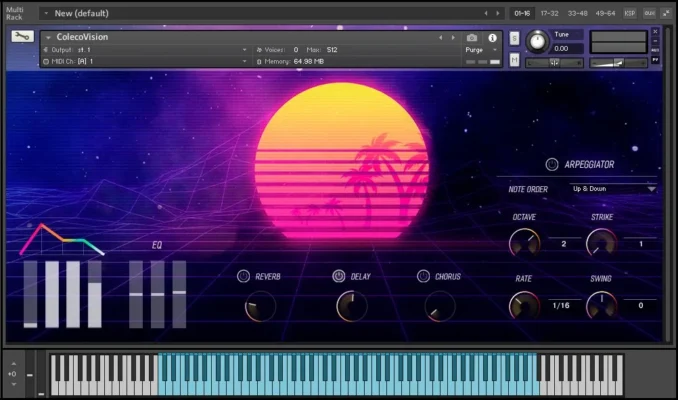Viewport: 678px width, 400px height.
Task: Switch to the 33-48 rack page
Action: point(577,13)
